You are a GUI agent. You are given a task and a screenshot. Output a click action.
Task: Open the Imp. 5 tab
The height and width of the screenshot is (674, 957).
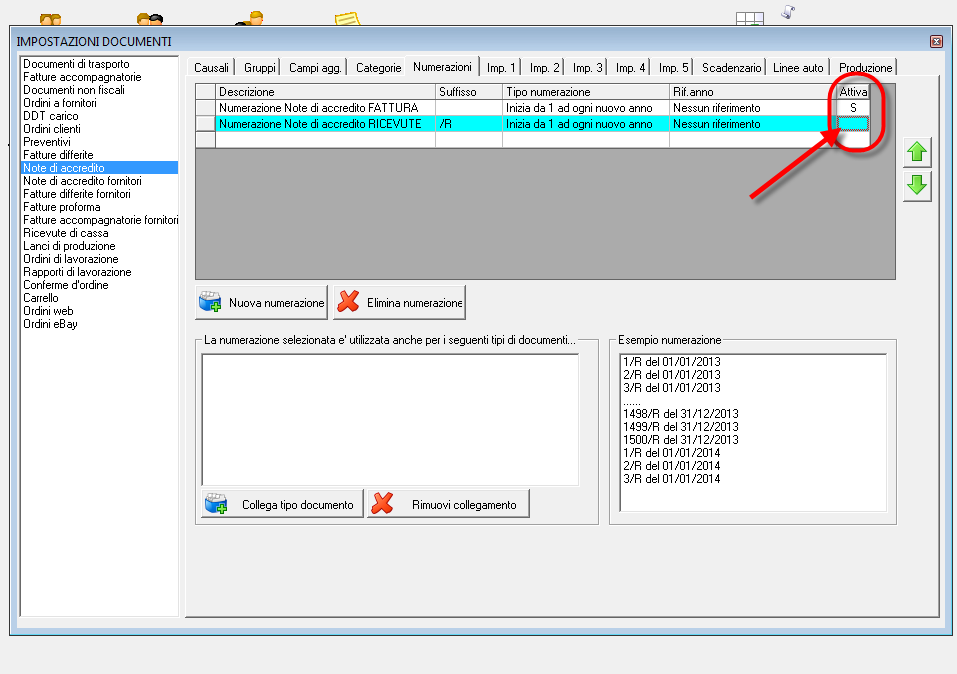pos(673,68)
